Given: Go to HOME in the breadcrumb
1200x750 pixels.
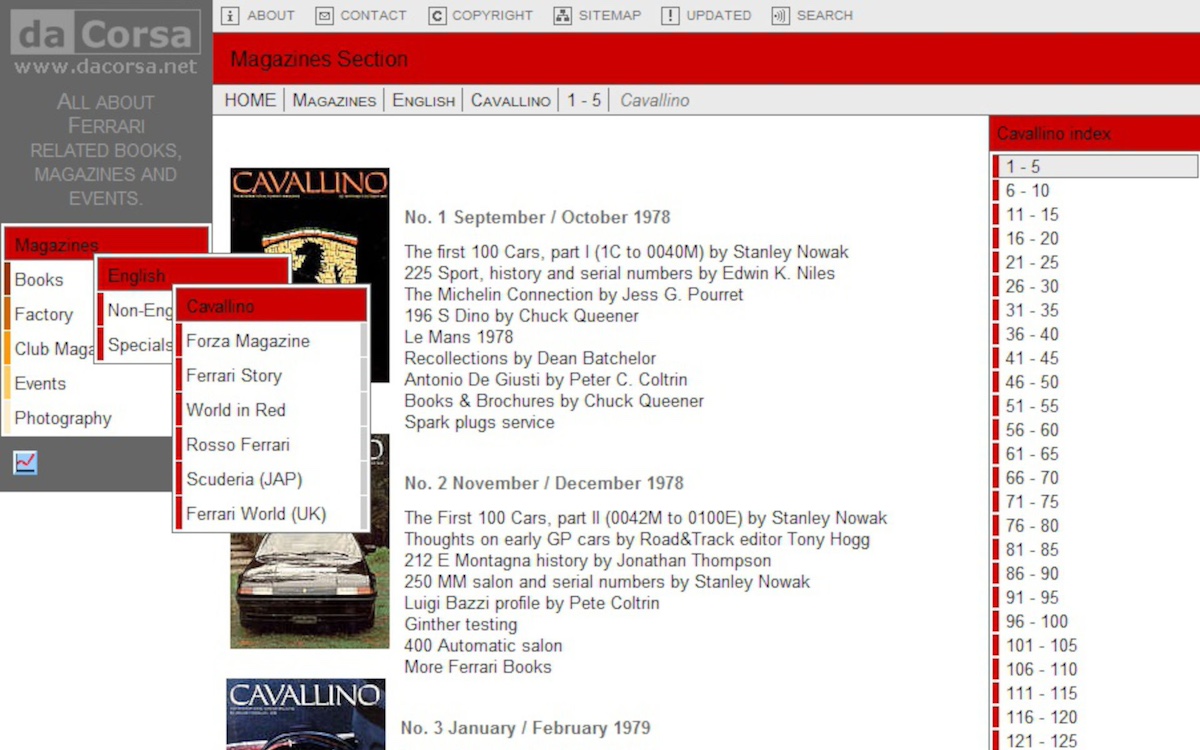Looking at the screenshot, I should (250, 100).
